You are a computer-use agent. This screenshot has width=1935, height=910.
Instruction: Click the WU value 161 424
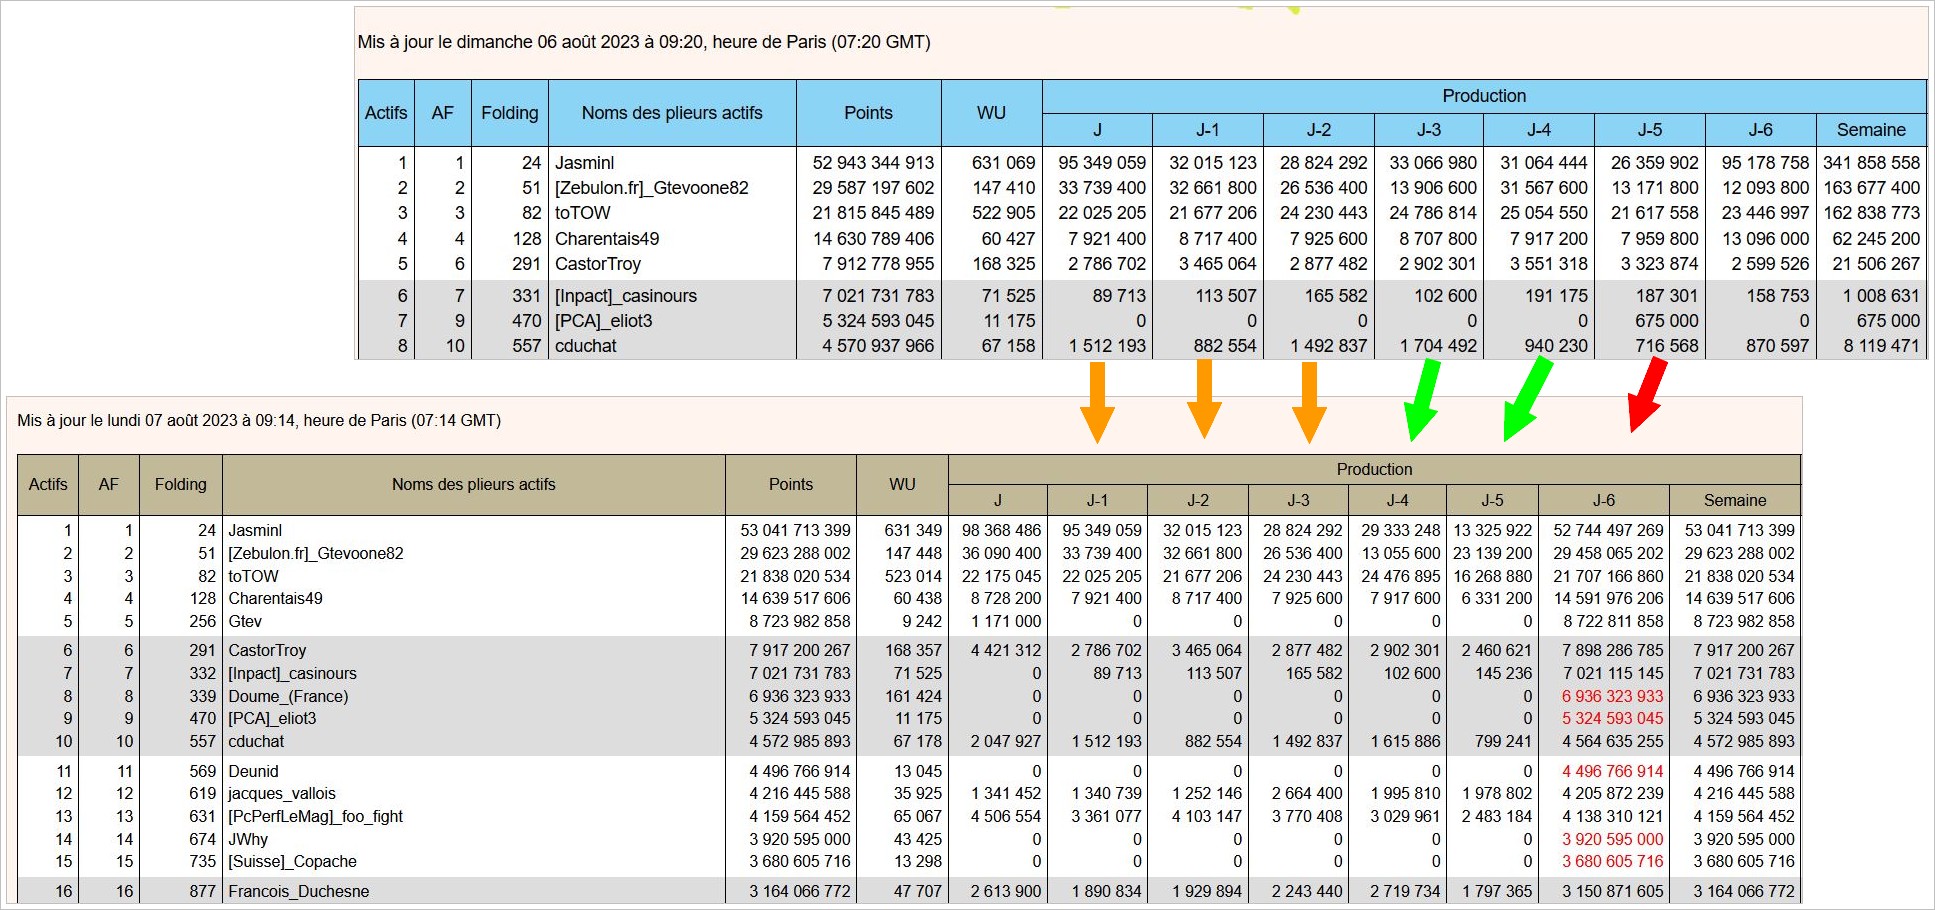913,696
